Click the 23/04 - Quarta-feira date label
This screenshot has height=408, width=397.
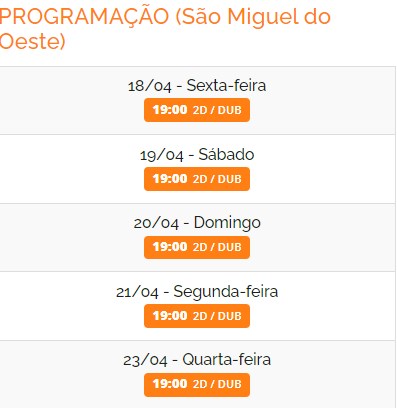(x=197, y=360)
